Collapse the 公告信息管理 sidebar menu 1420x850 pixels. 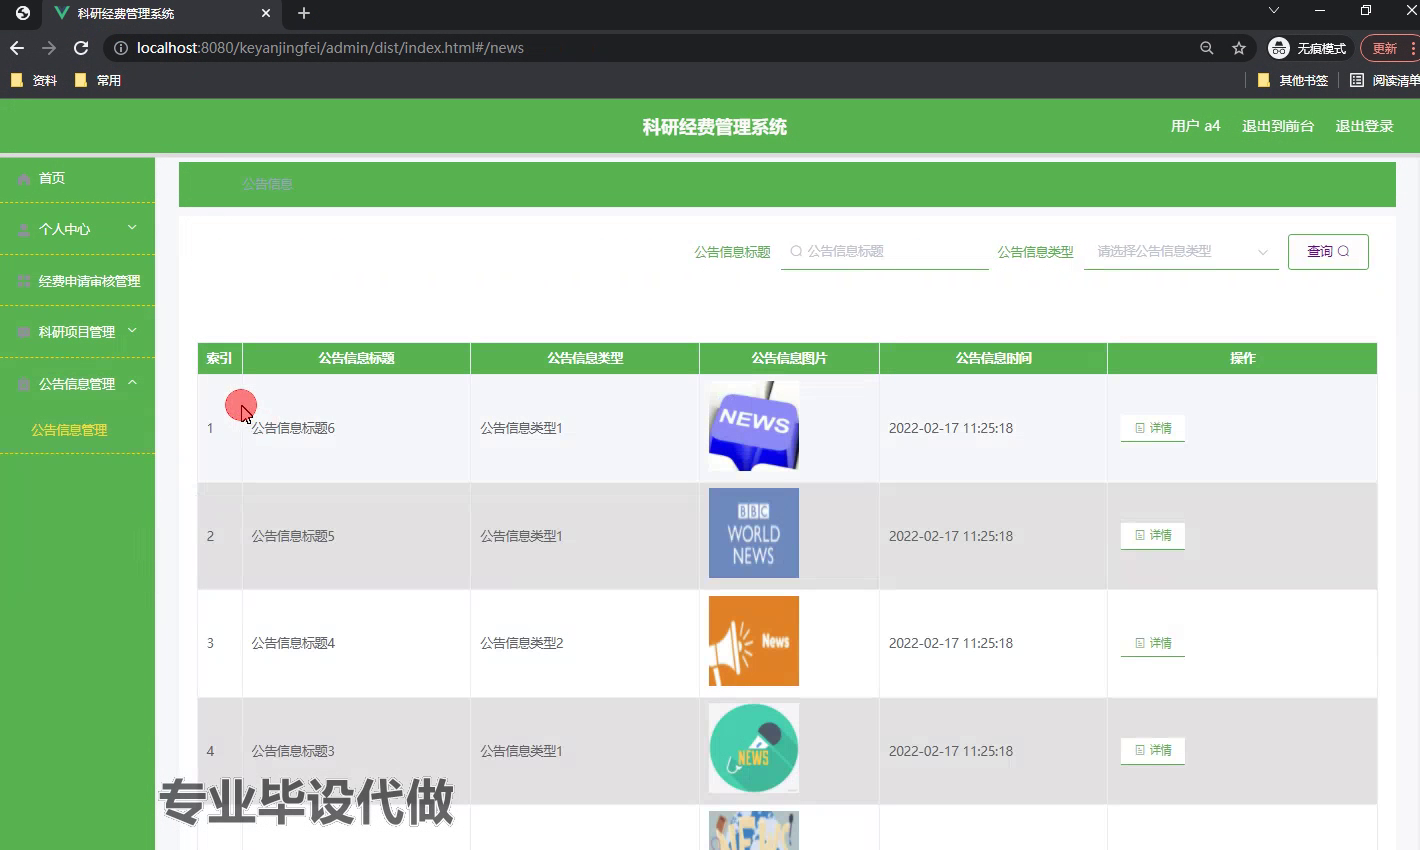[x=77, y=384]
